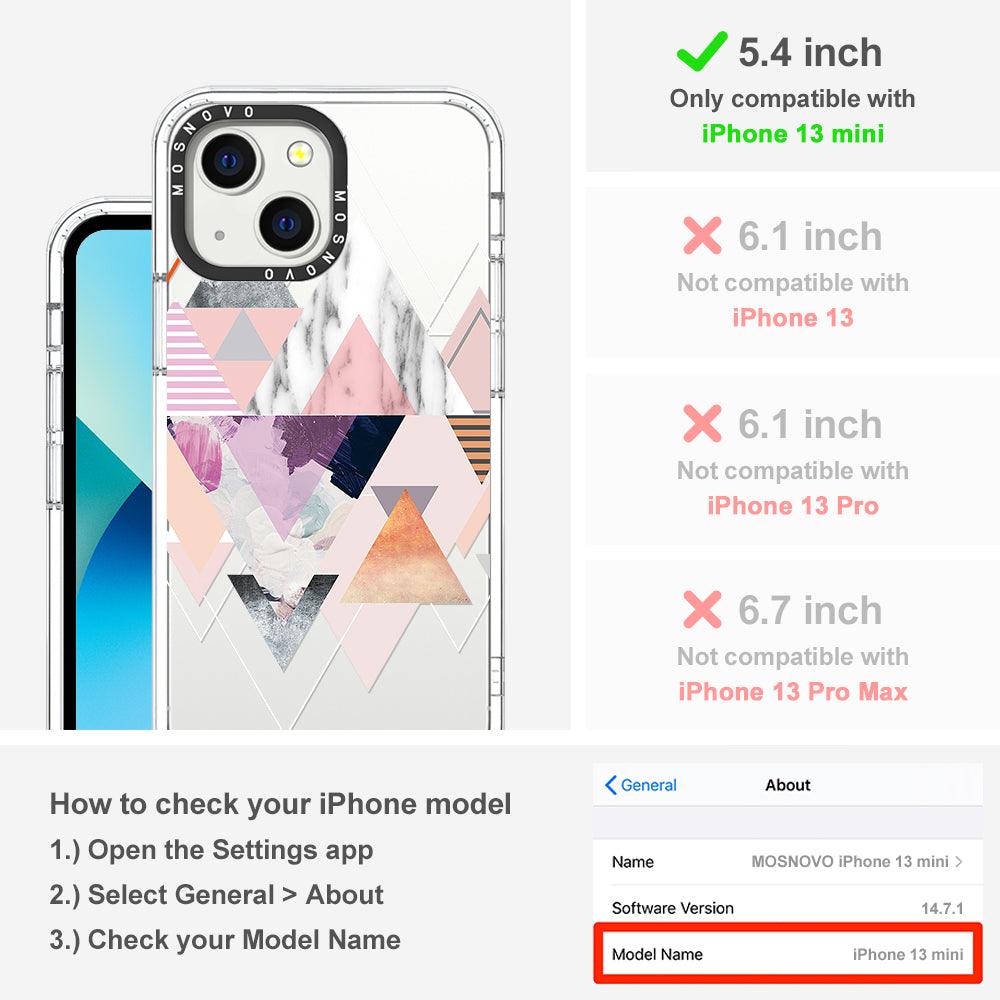1000x1000 pixels.
Task: Open the Name row chevron for MOSNOVO iPhone 13 mini
Action: coord(959,862)
